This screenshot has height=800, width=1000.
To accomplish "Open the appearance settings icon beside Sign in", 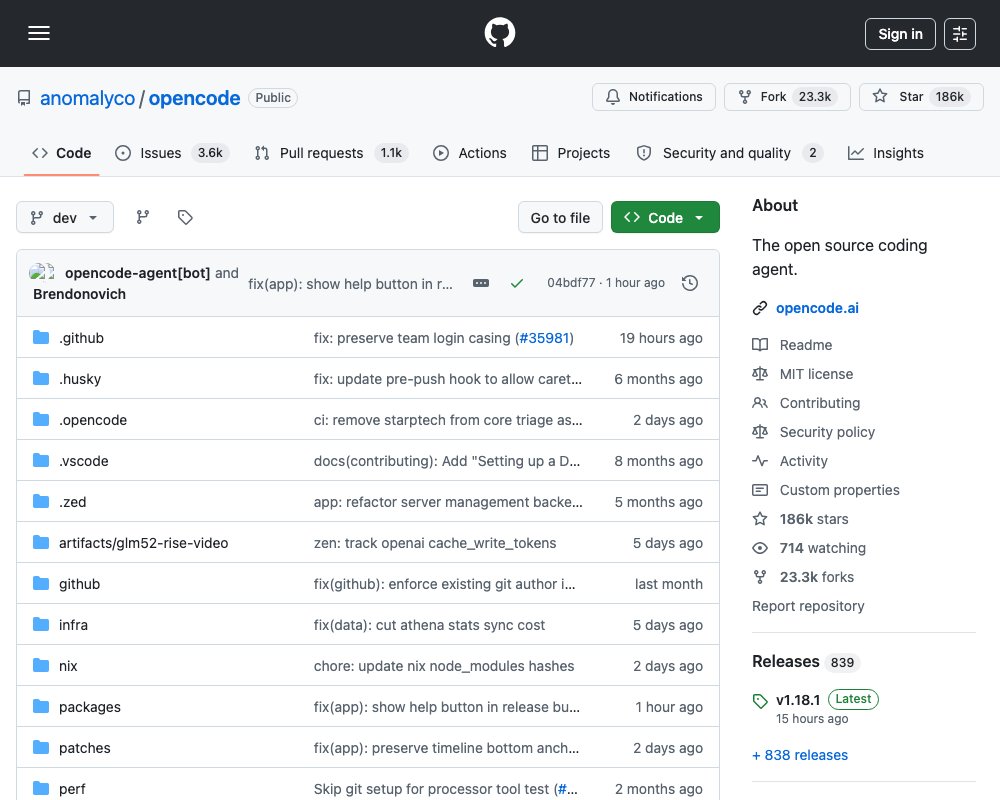I will click(959, 34).
